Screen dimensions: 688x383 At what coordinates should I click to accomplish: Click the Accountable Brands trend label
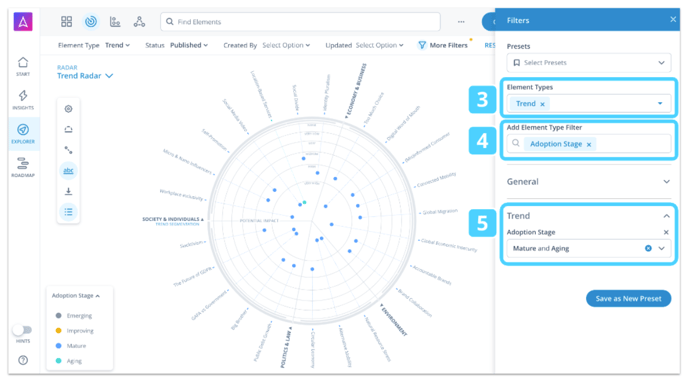[432, 275]
